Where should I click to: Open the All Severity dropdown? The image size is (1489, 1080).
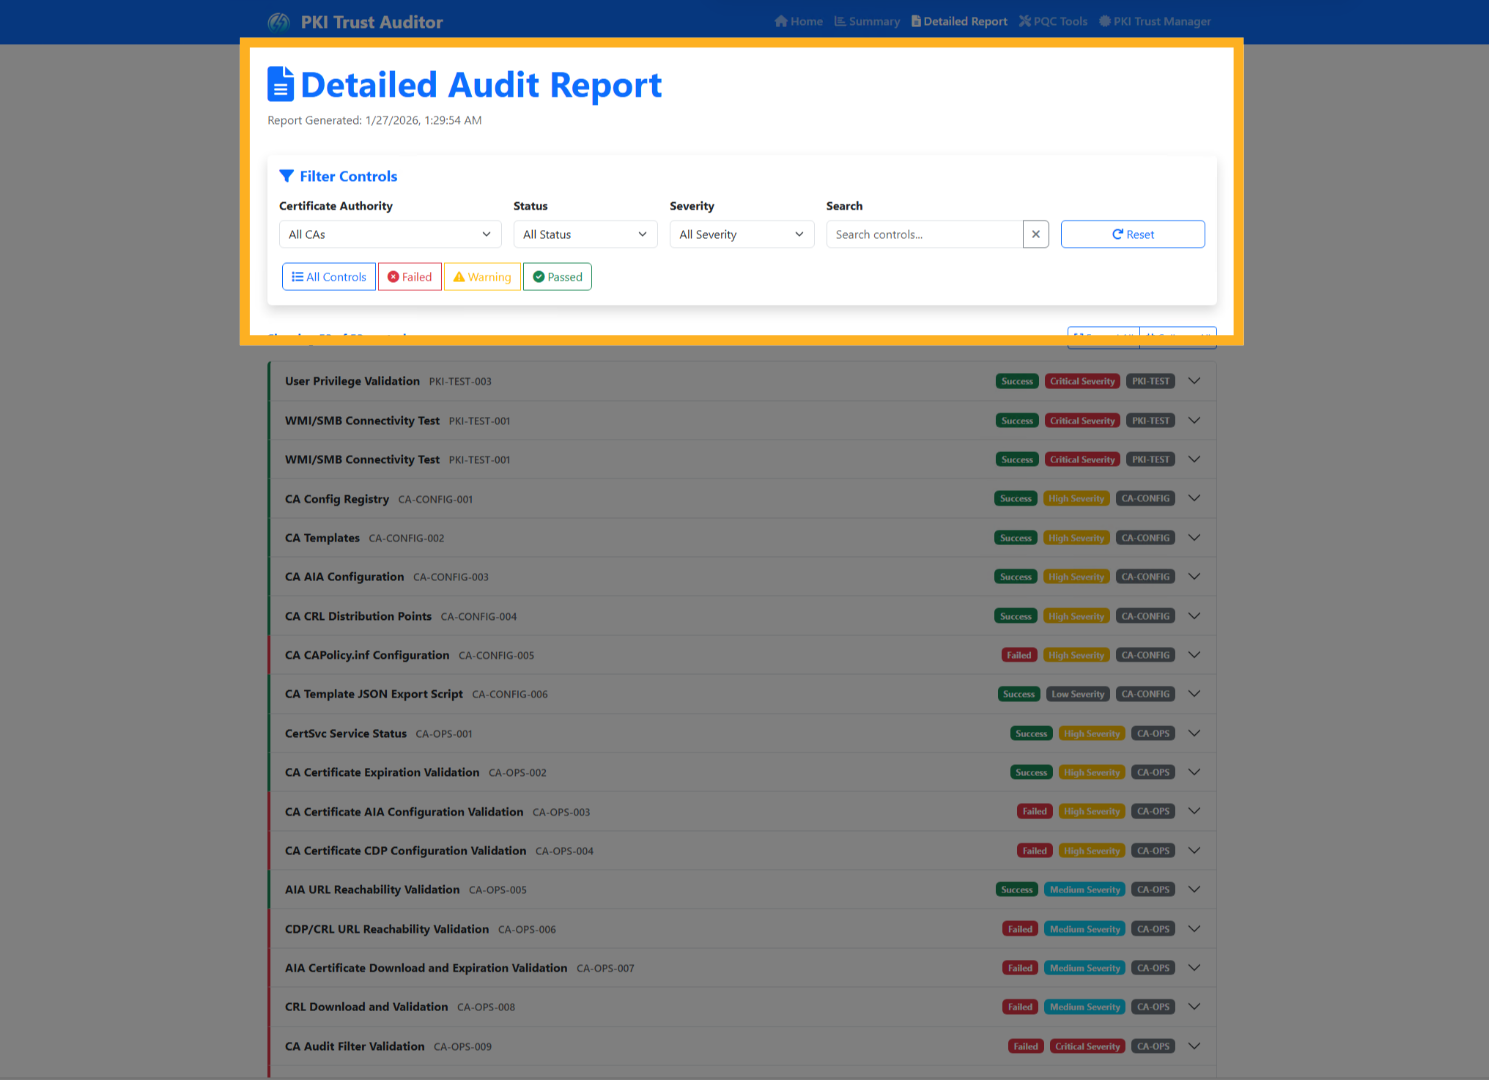(x=741, y=234)
